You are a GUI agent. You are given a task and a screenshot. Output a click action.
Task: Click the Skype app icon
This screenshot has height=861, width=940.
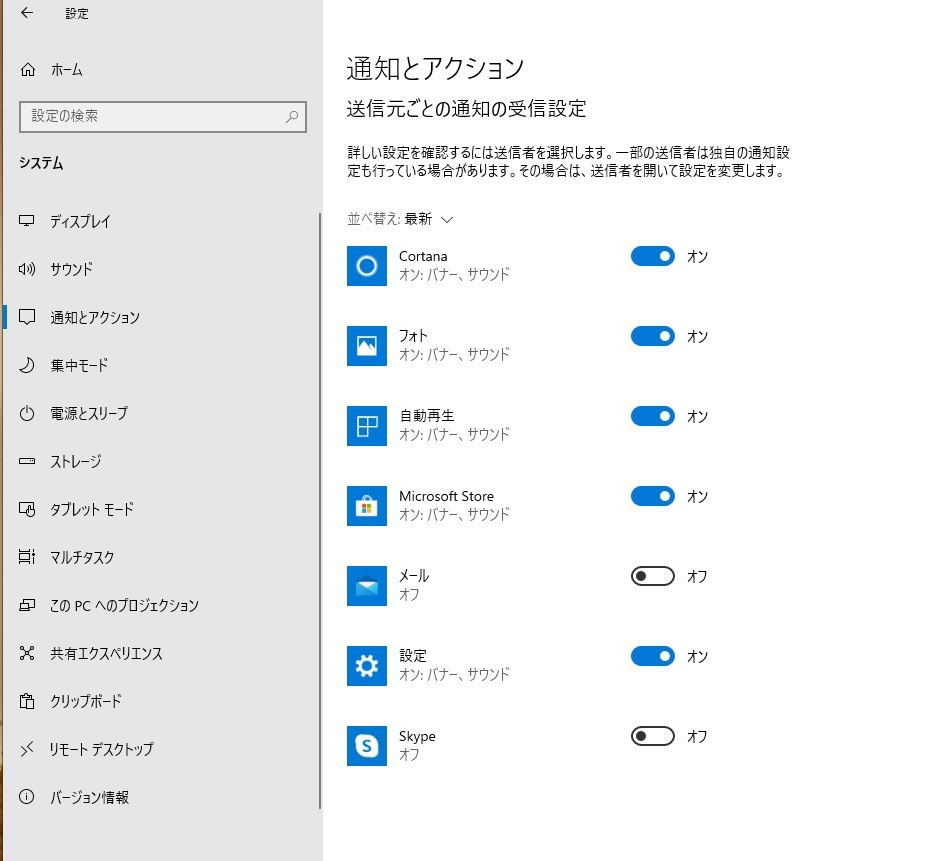pos(367,746)
